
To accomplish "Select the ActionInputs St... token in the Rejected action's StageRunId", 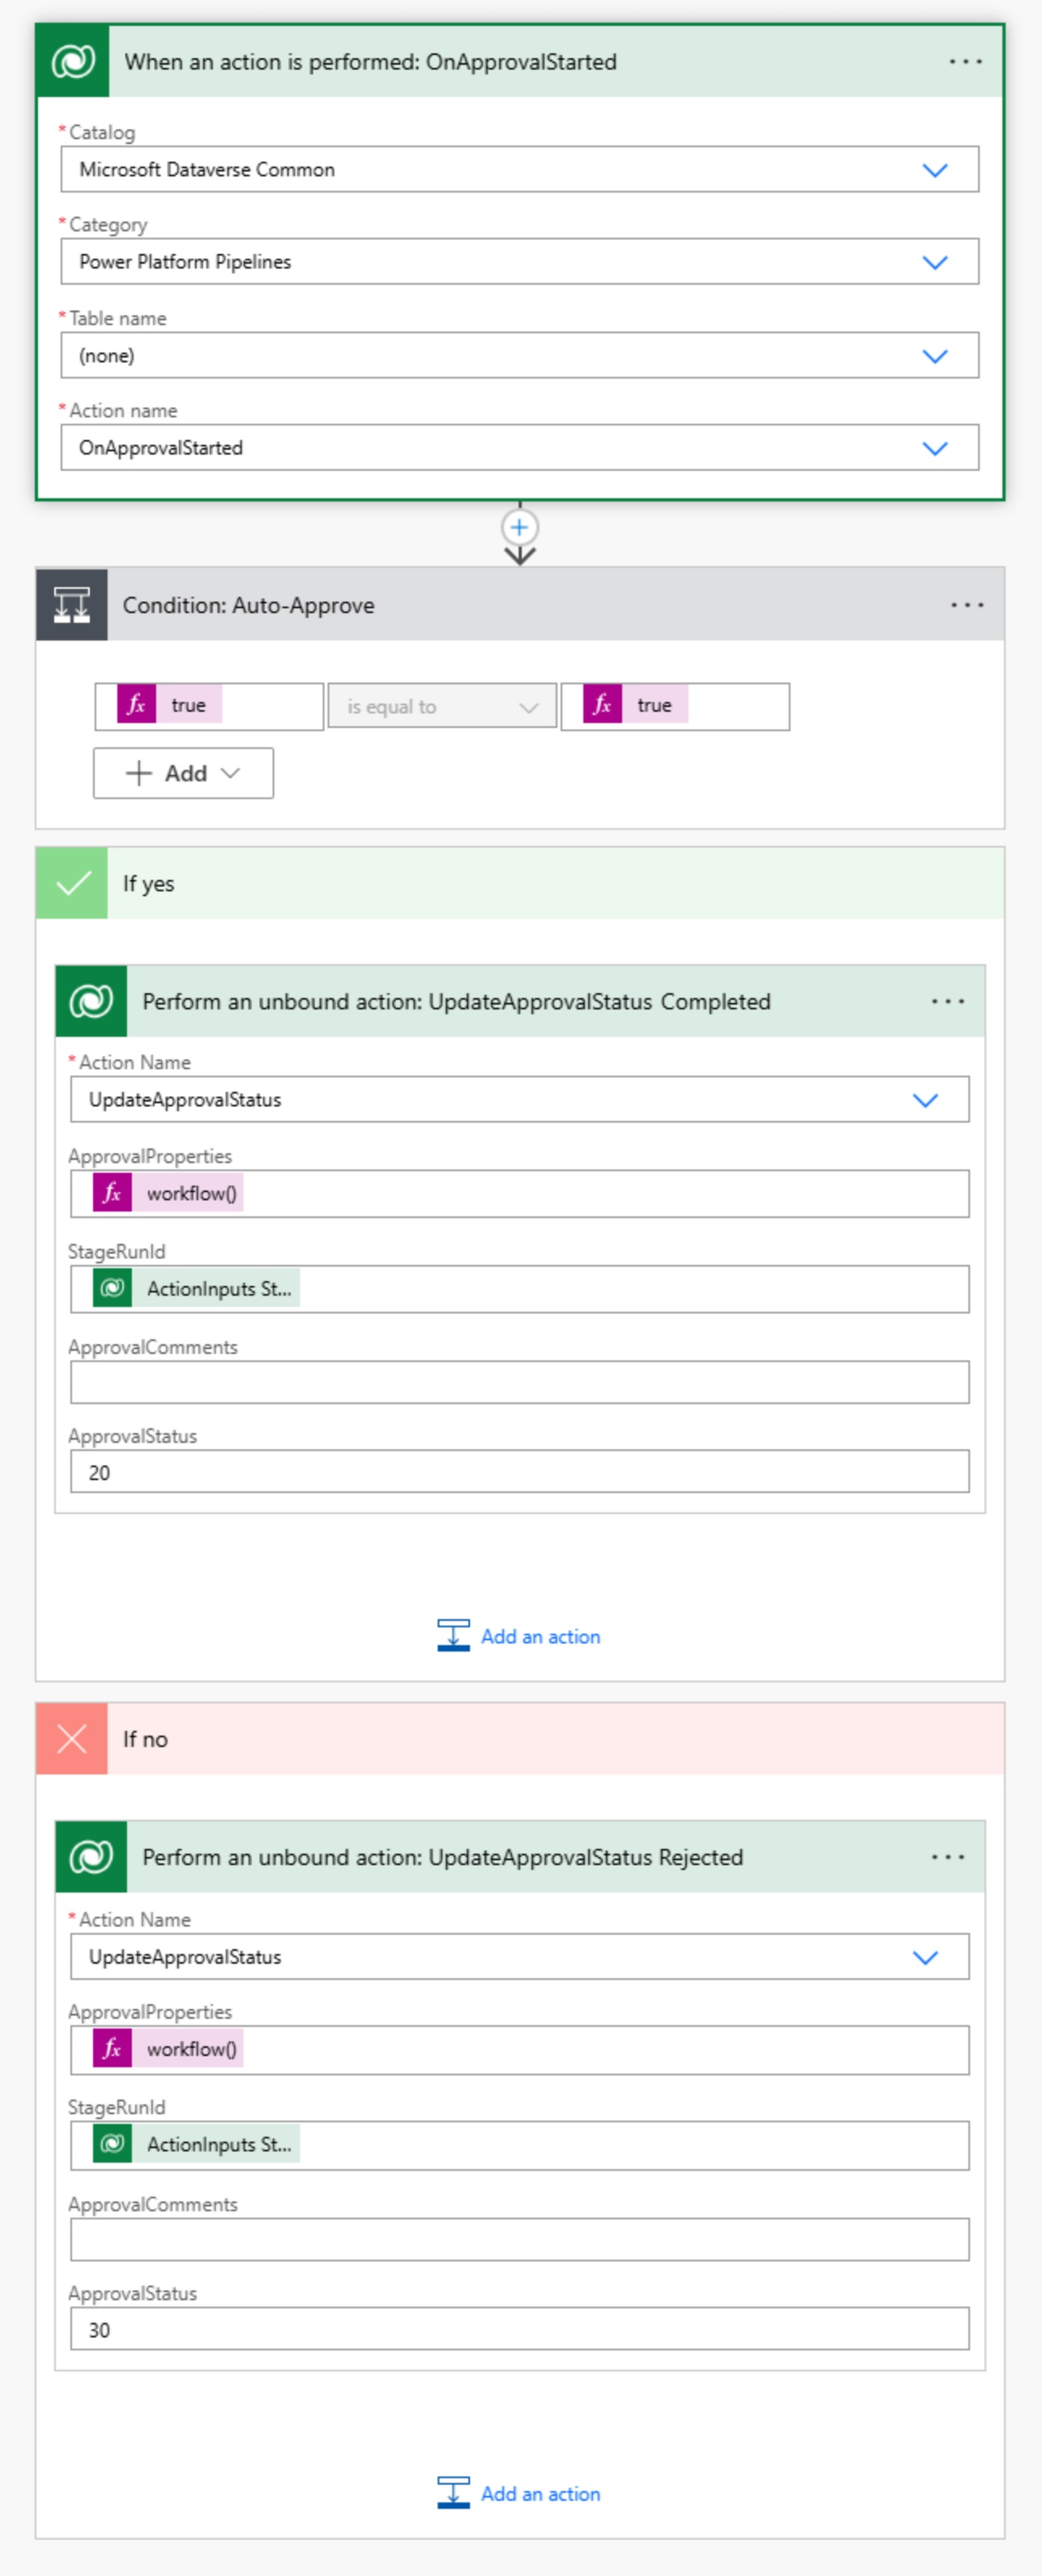I will coord(196,2144).
